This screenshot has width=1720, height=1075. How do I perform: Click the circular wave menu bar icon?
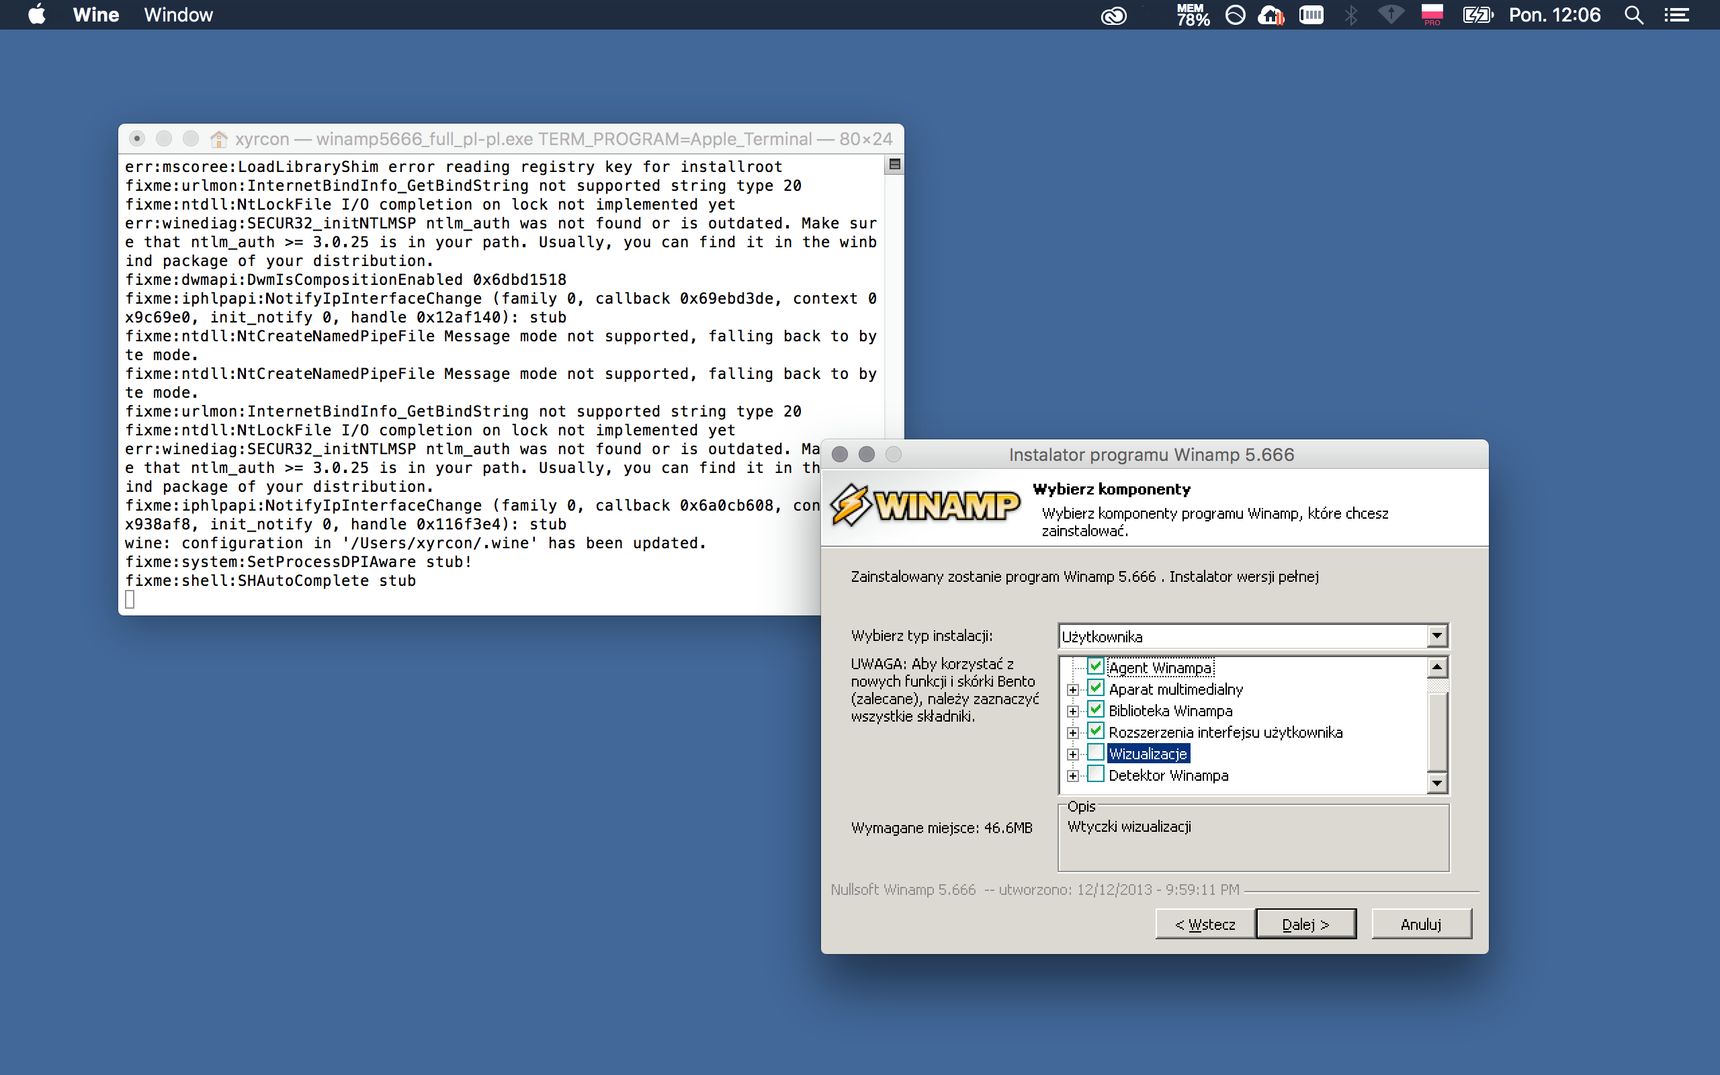1235,15
